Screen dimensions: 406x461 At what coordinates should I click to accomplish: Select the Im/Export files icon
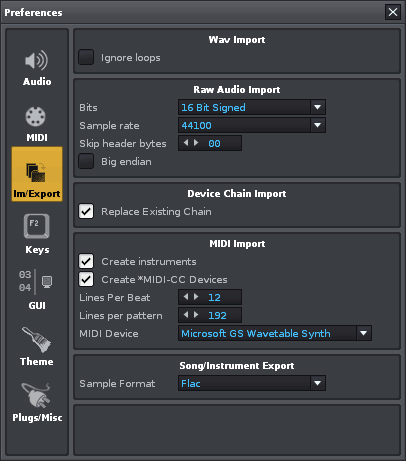tap(36, 172)
